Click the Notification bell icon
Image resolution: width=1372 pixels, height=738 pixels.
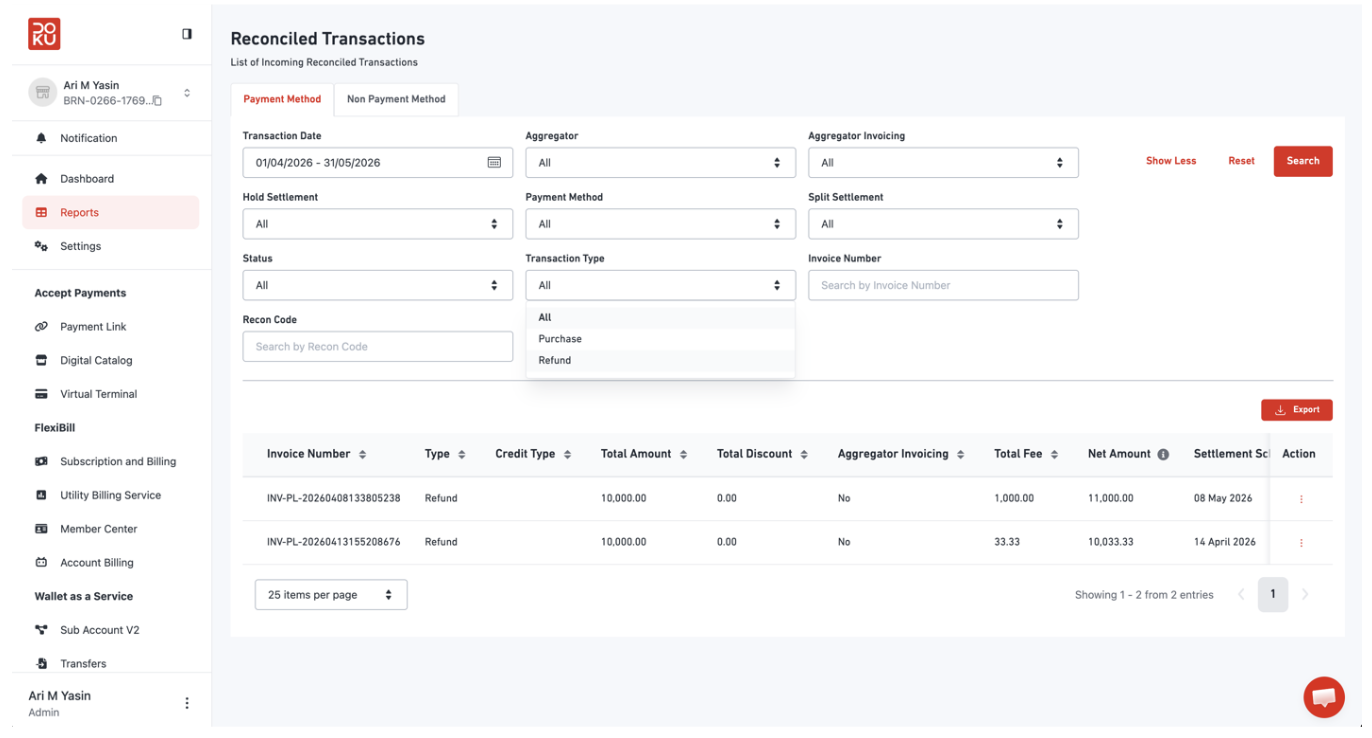(41, 138)
